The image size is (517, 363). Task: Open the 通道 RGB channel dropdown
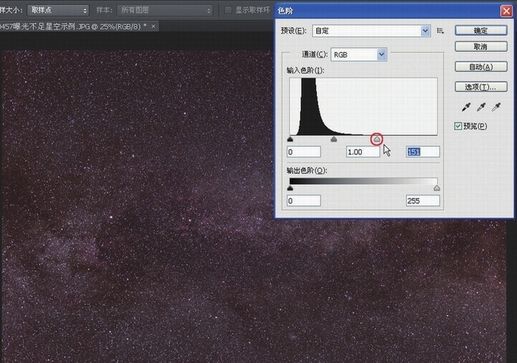click(359, 54)
